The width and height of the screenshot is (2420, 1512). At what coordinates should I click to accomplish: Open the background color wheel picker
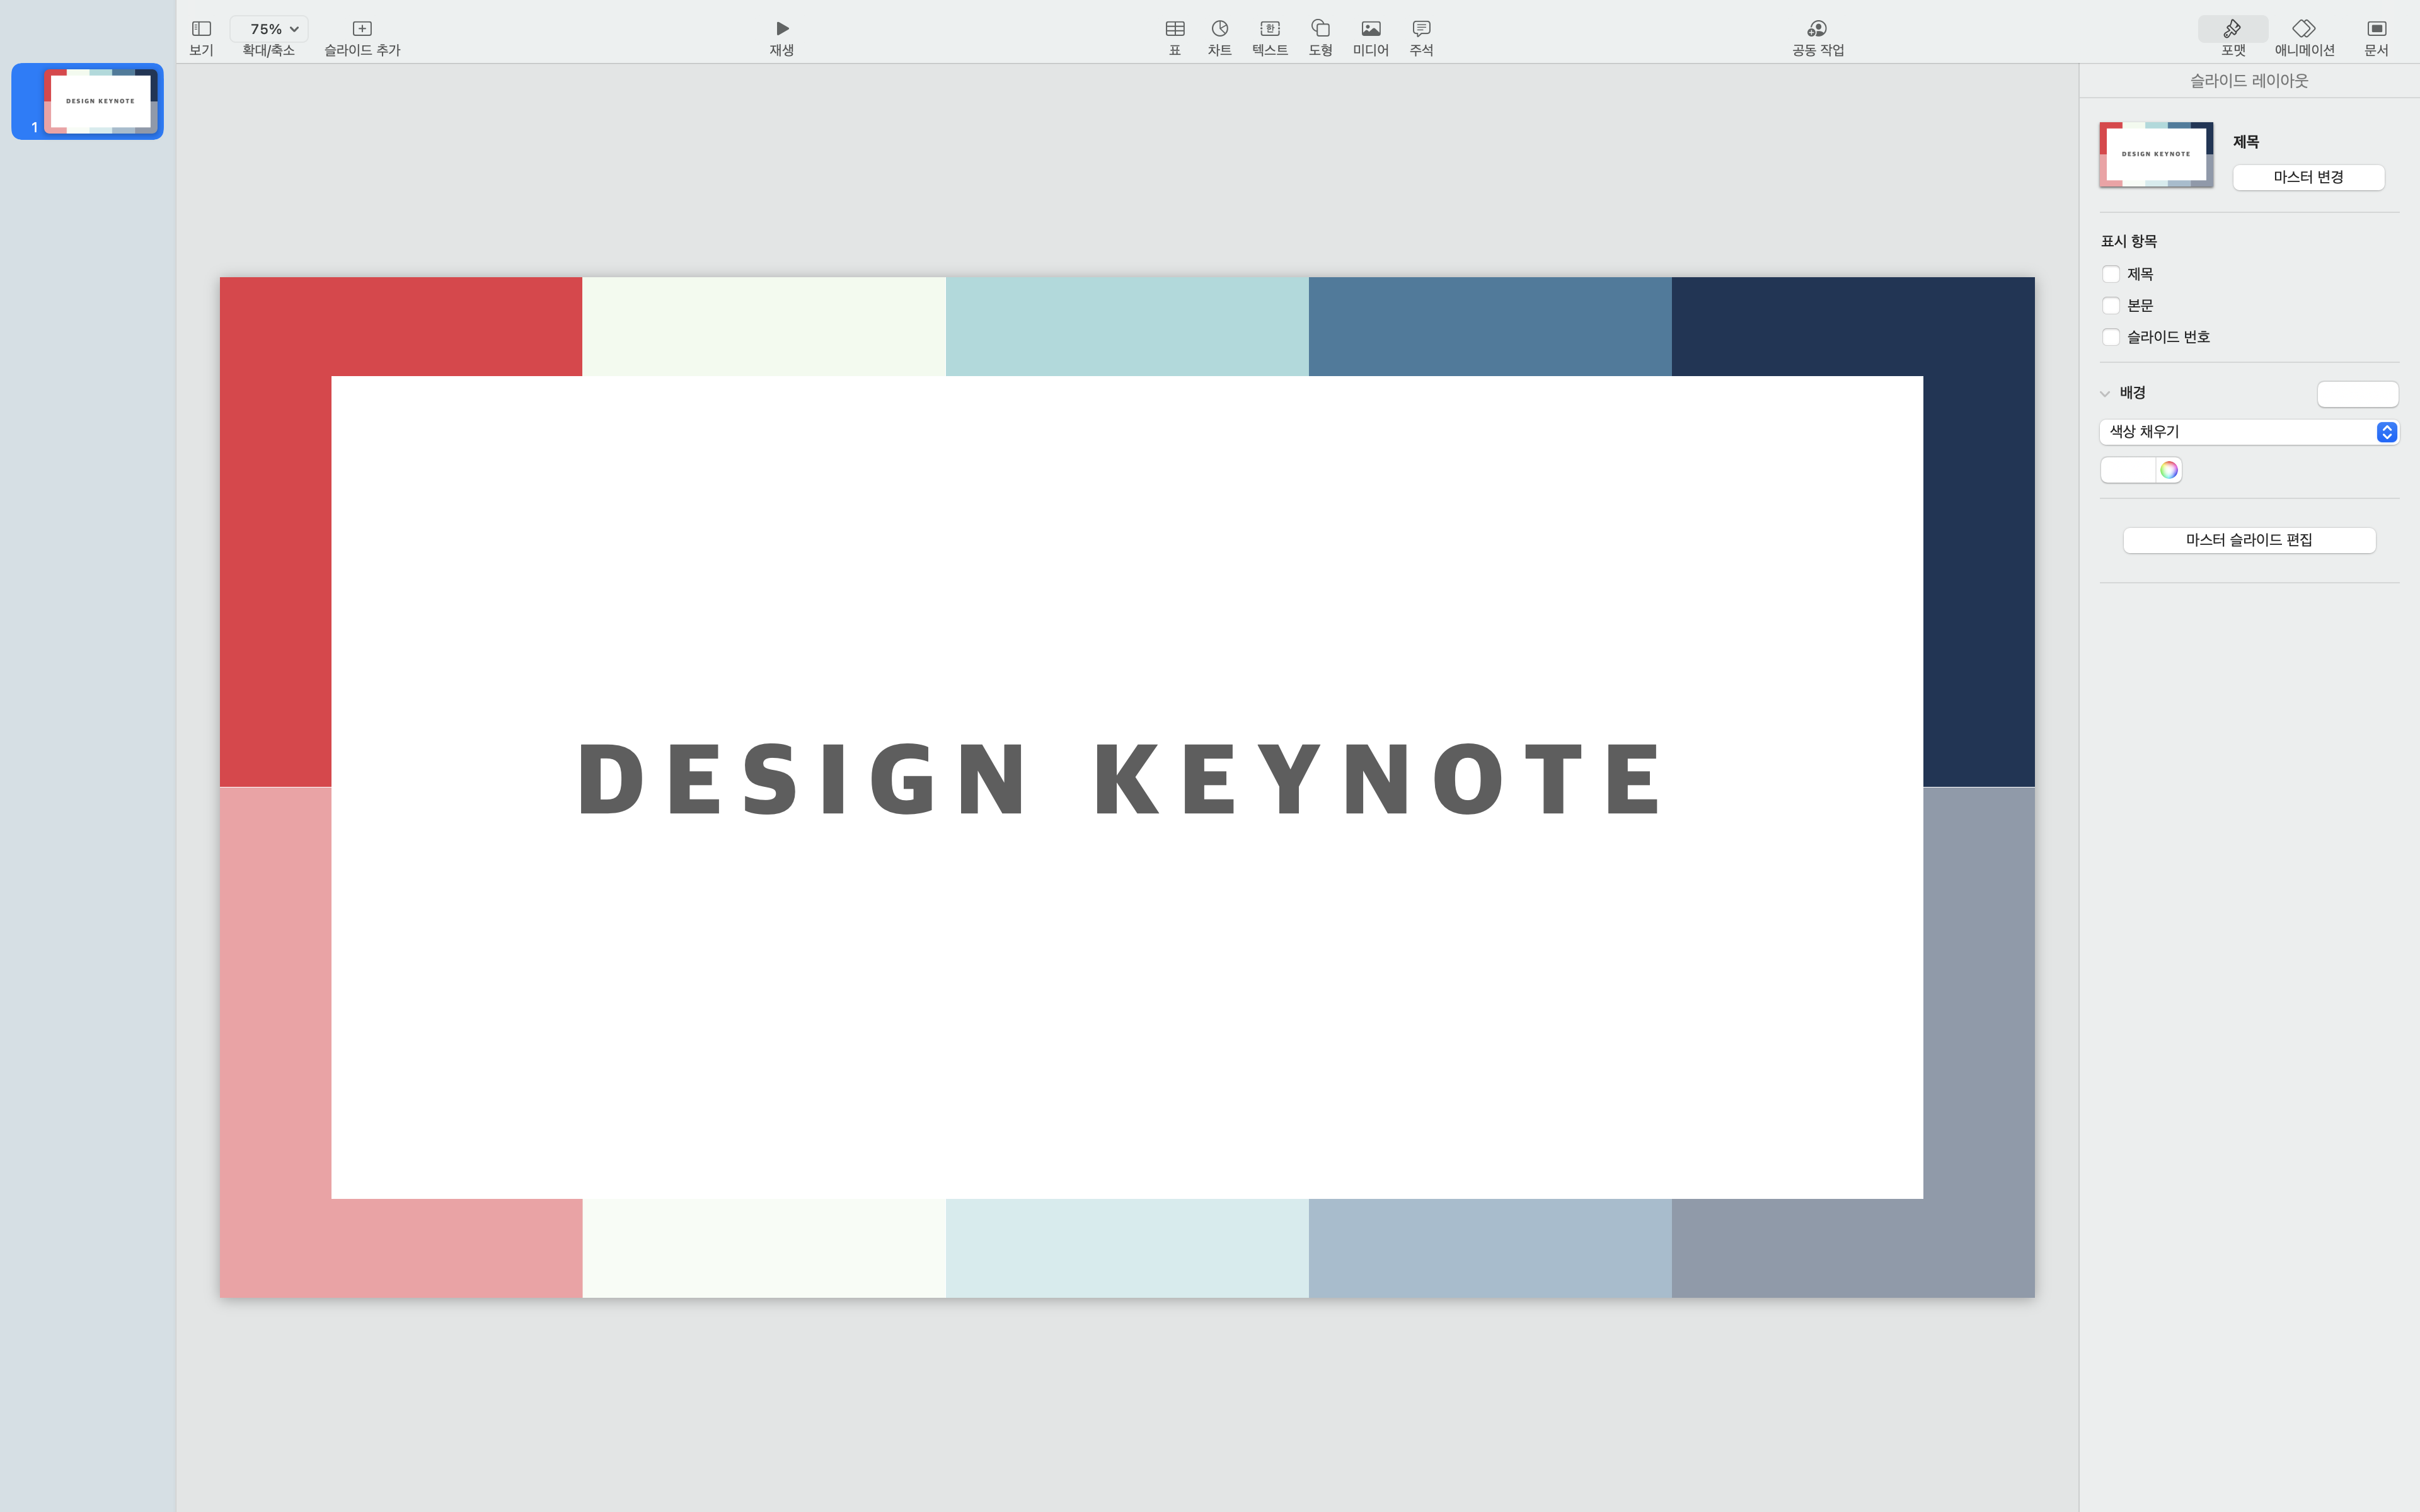point(2168,470)
